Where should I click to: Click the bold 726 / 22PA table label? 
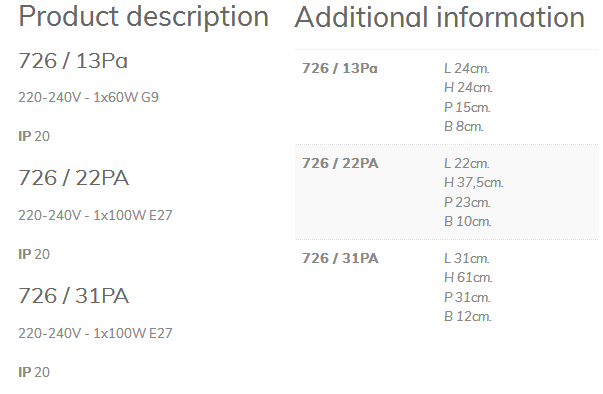tap(340, 163)
